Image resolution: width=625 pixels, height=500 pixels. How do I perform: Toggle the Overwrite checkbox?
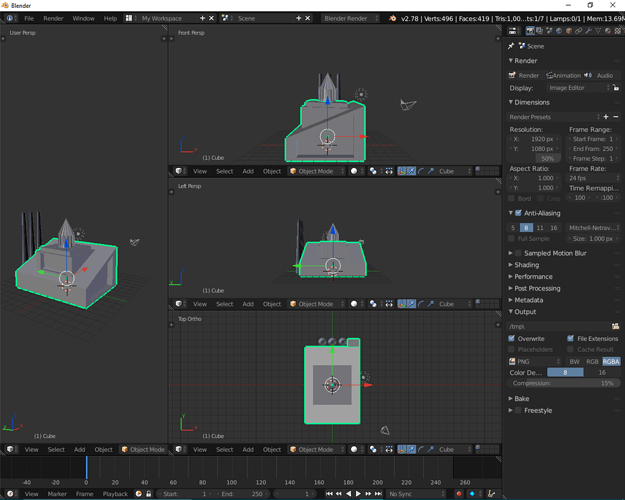(511, 338)
